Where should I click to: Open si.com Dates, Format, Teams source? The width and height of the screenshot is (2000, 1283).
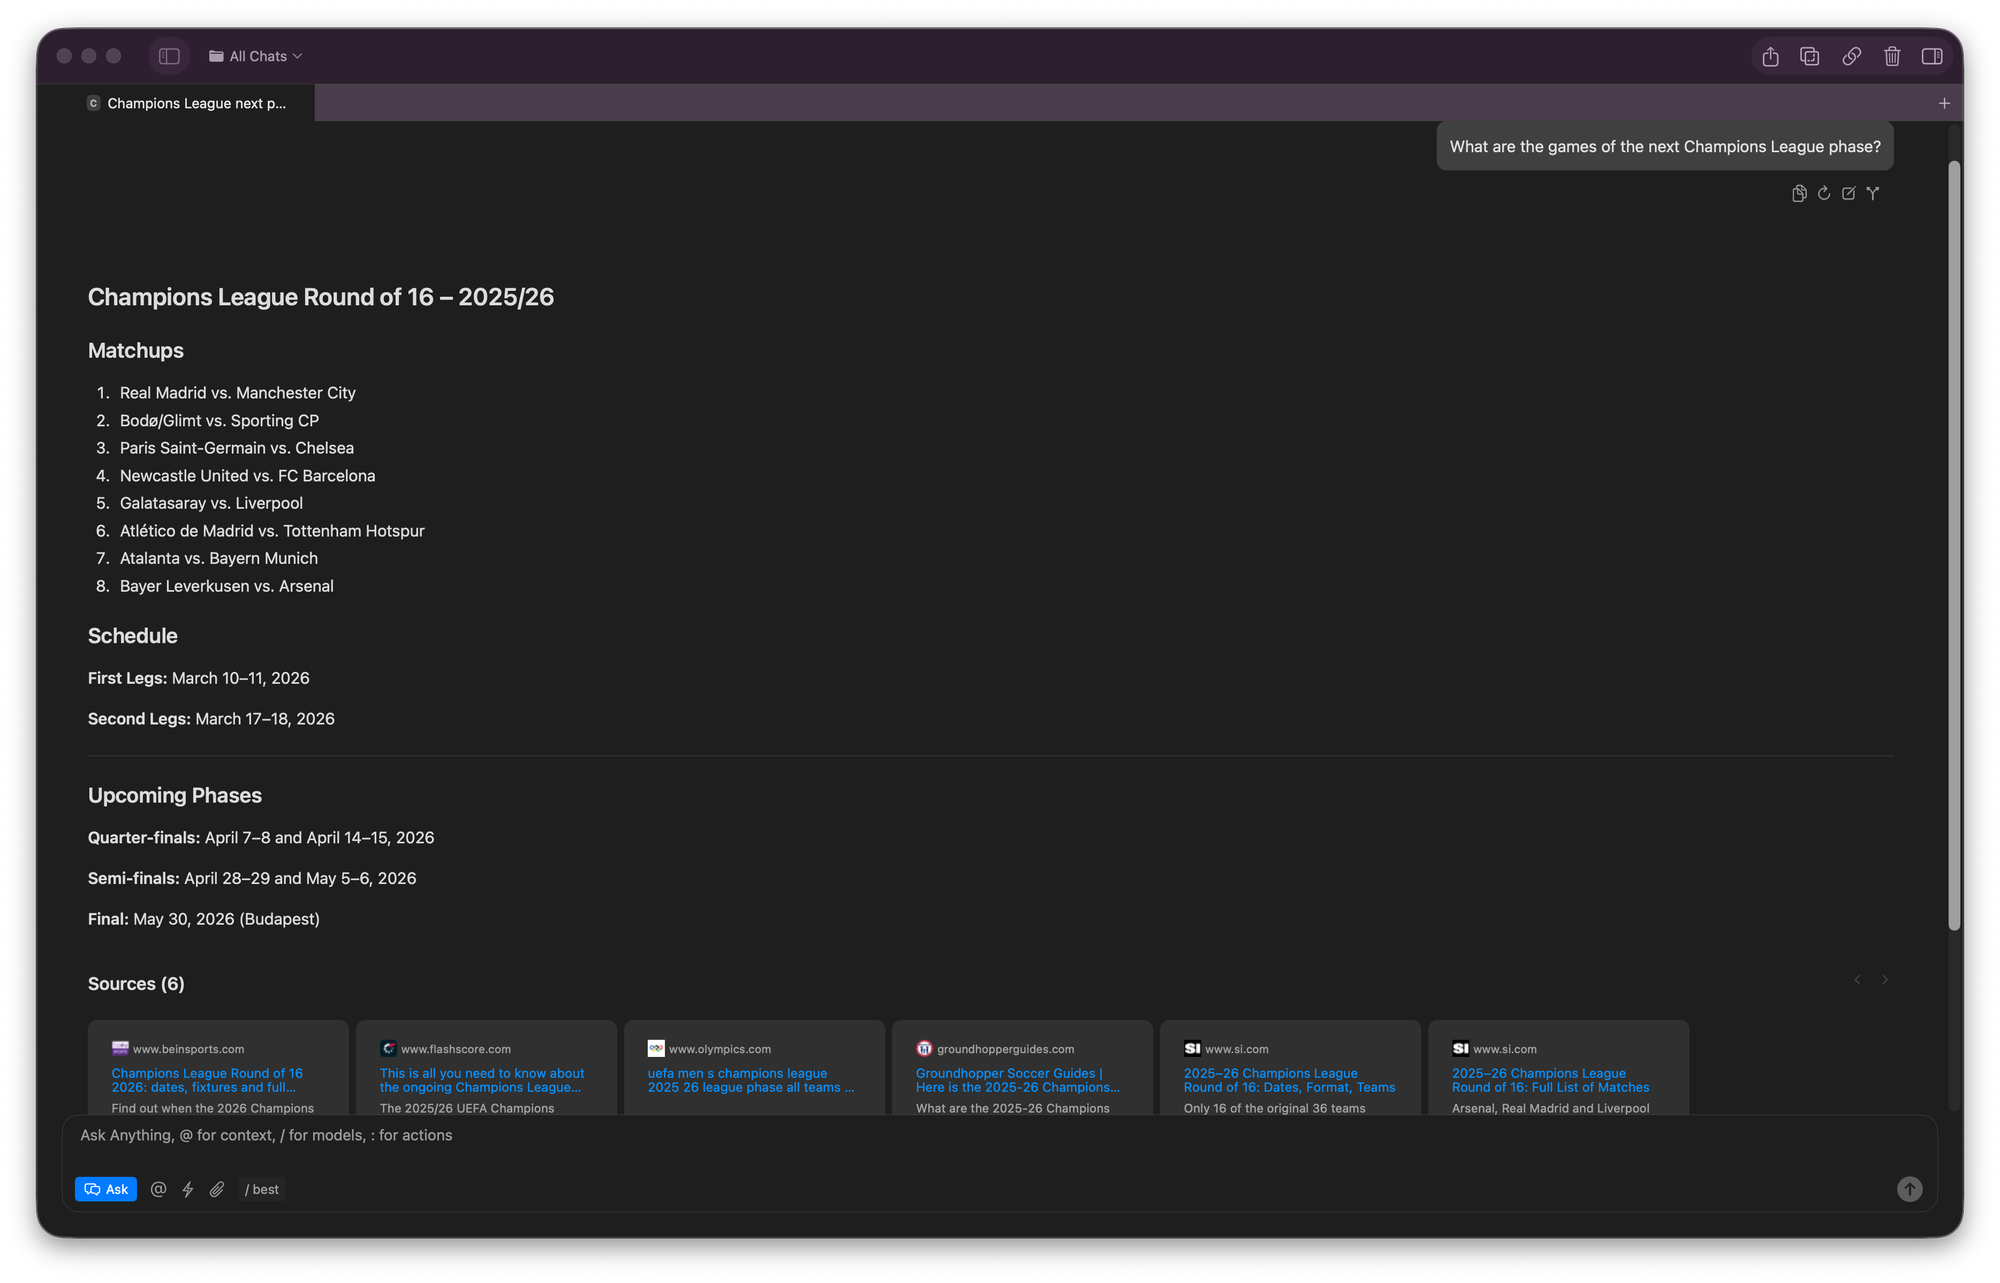pos(1289,1080)
